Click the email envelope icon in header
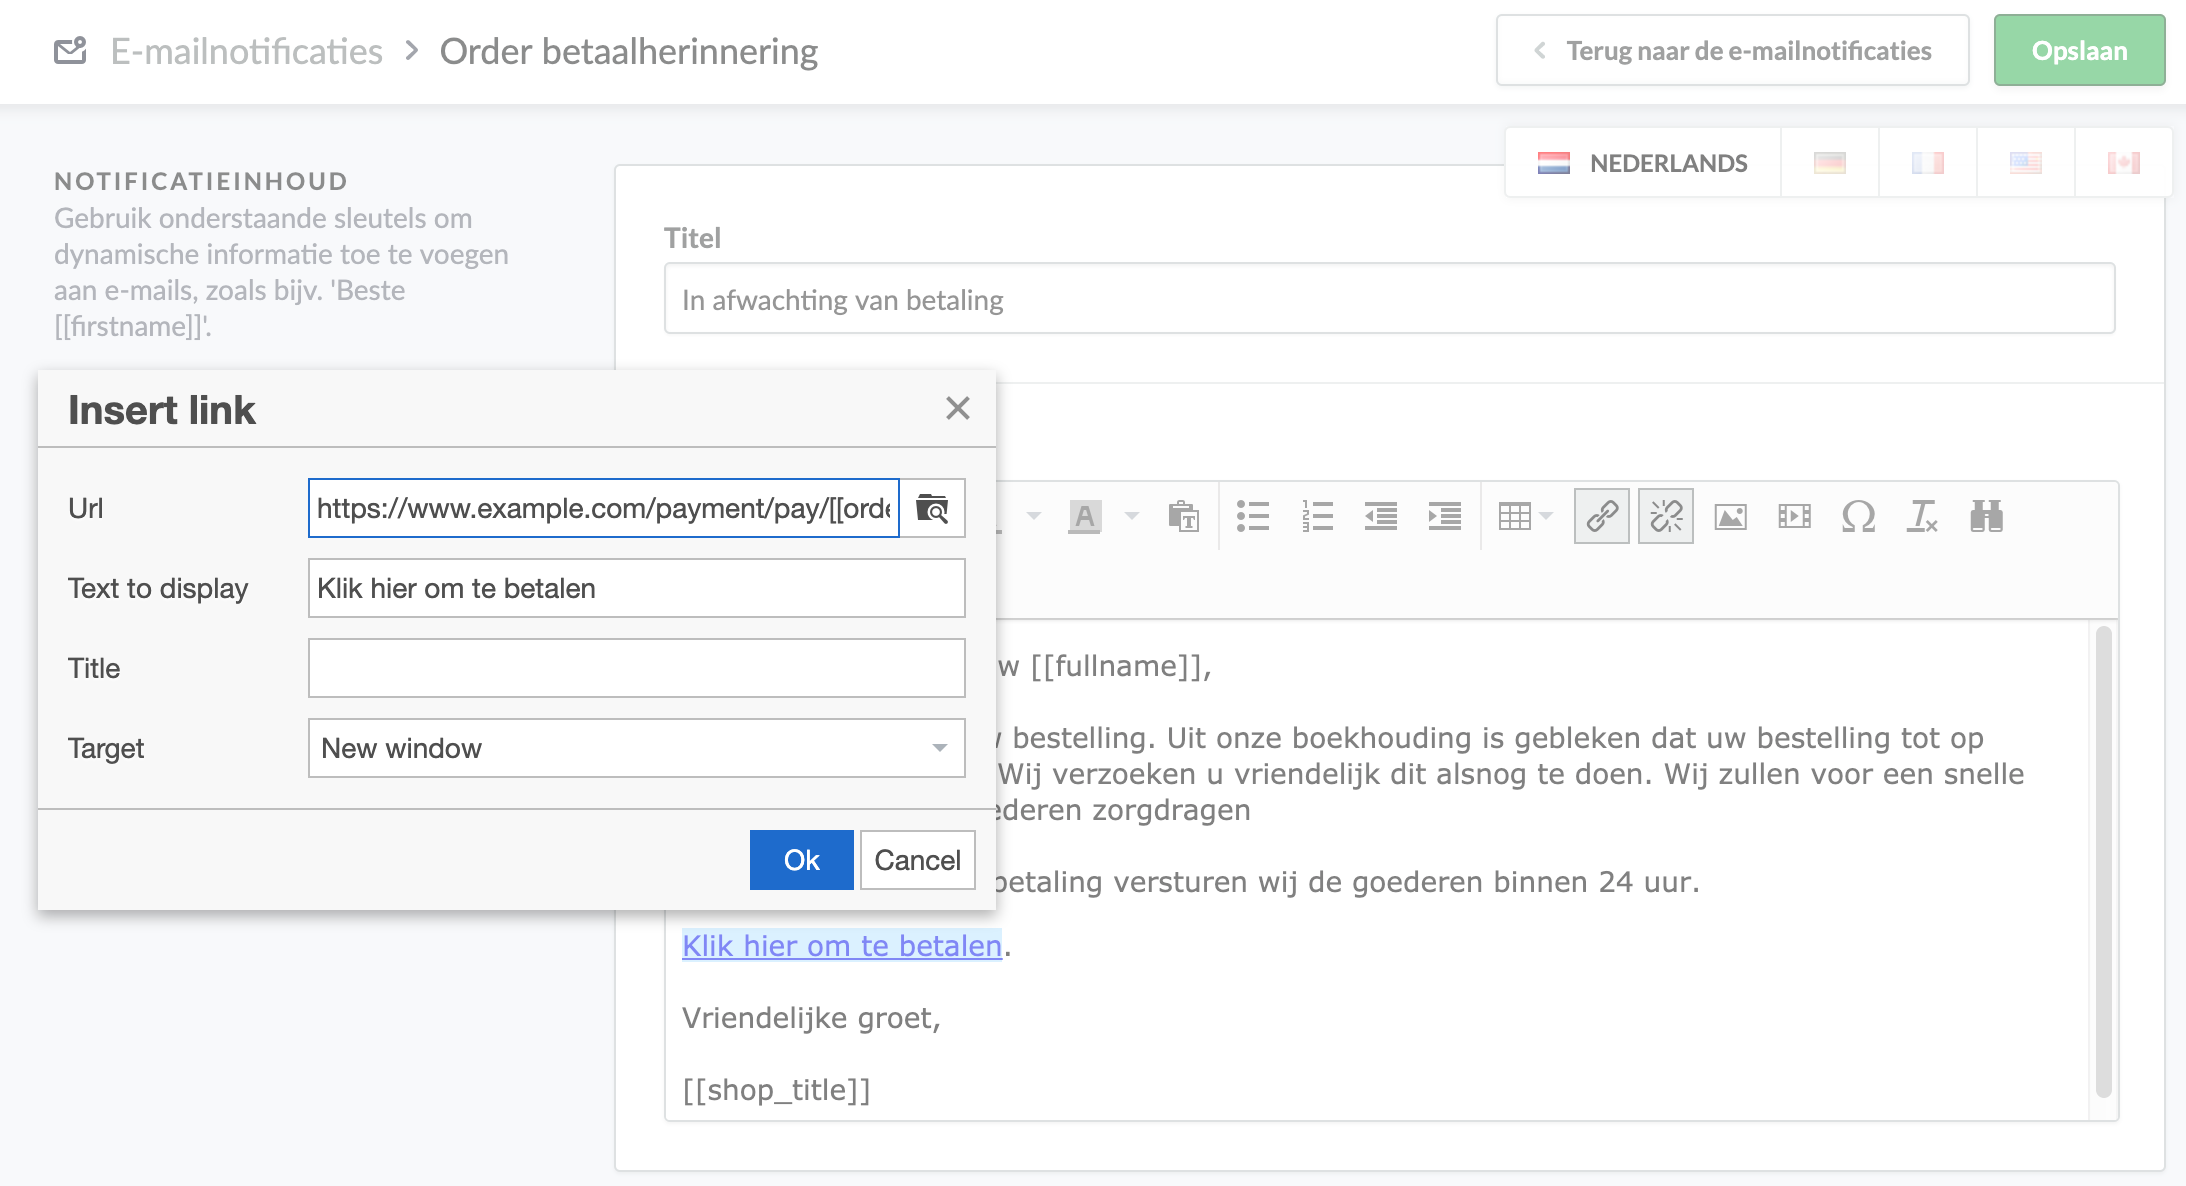This screenshot has height=1186, width=2186. pyautogui.click(x=70, y=50)
